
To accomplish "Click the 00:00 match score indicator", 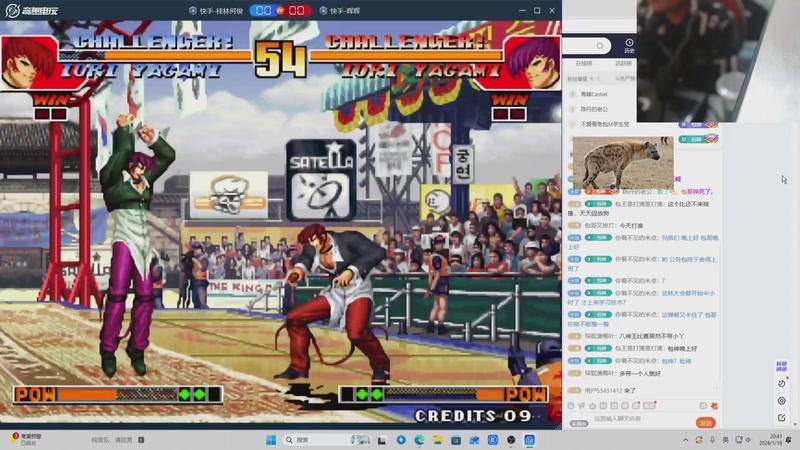I will pos(280,11).
